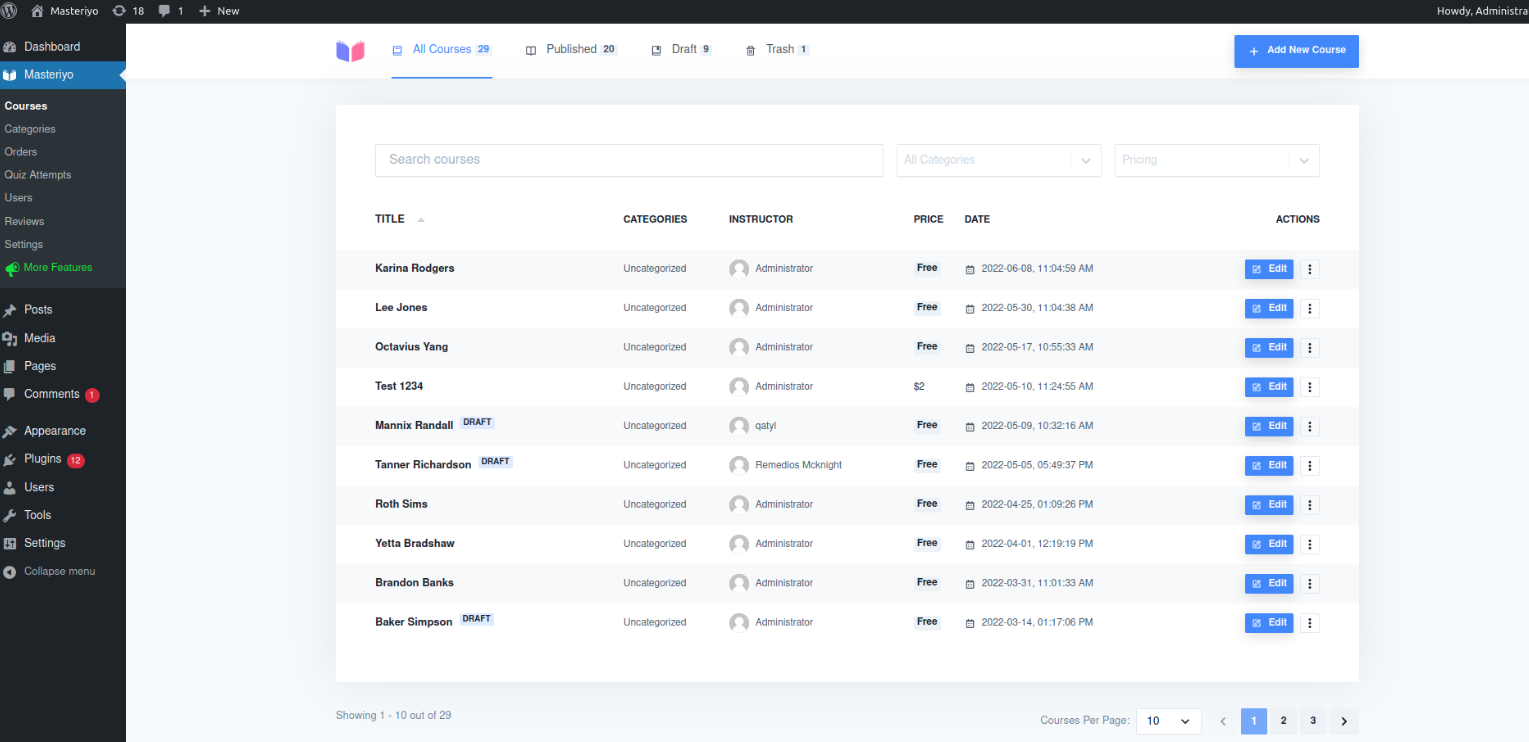Change the Courses Per Page dropdown
This screenshot has height=742, width=1529.
(1168, 721)
